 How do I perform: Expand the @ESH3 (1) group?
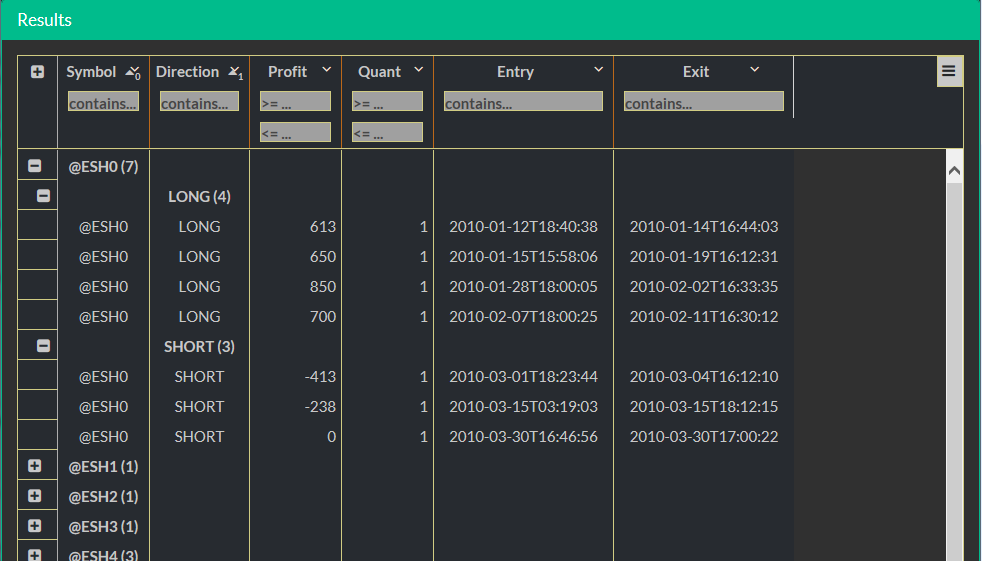[x=34, y=527]
